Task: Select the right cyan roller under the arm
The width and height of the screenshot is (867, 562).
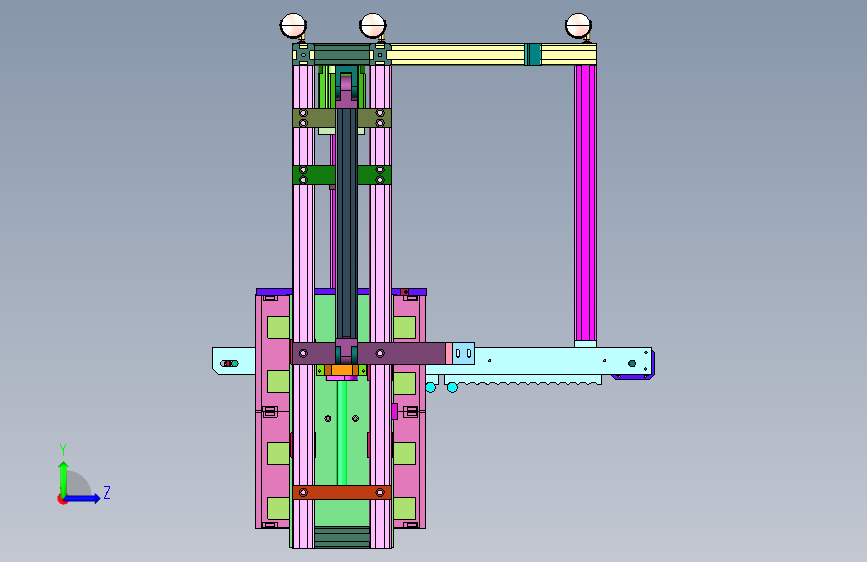Action: tap(452, 387)
